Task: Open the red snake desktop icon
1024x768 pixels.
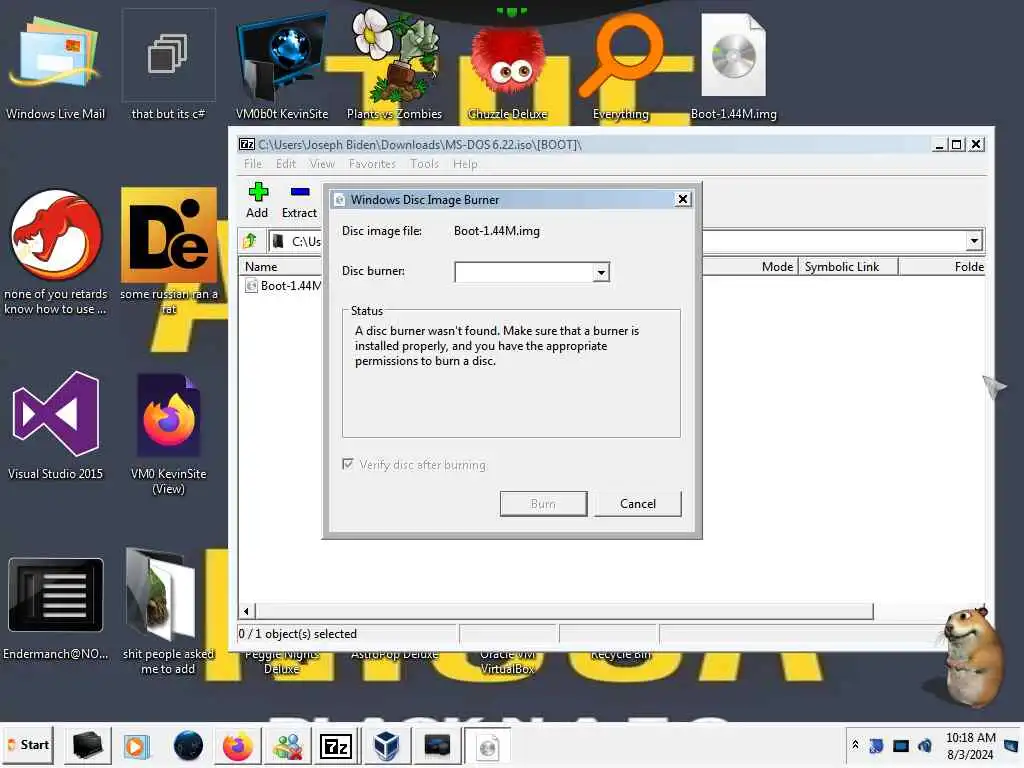Action: coord(56,251)
